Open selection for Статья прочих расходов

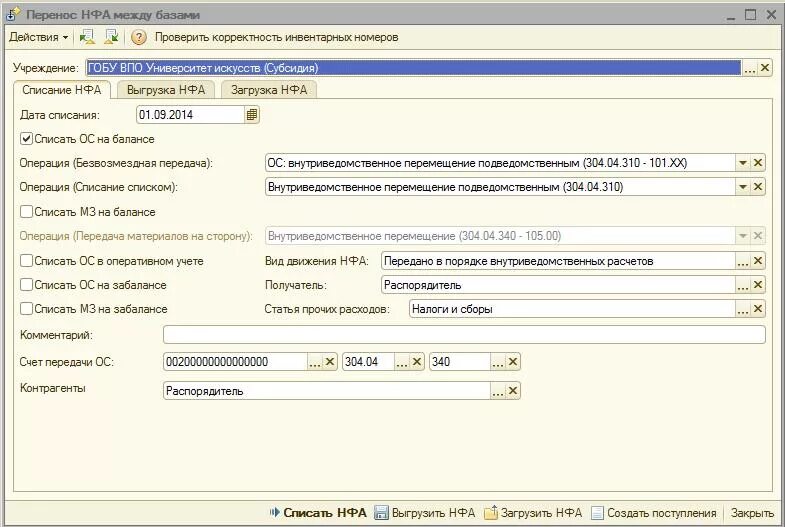click(743, 309)
